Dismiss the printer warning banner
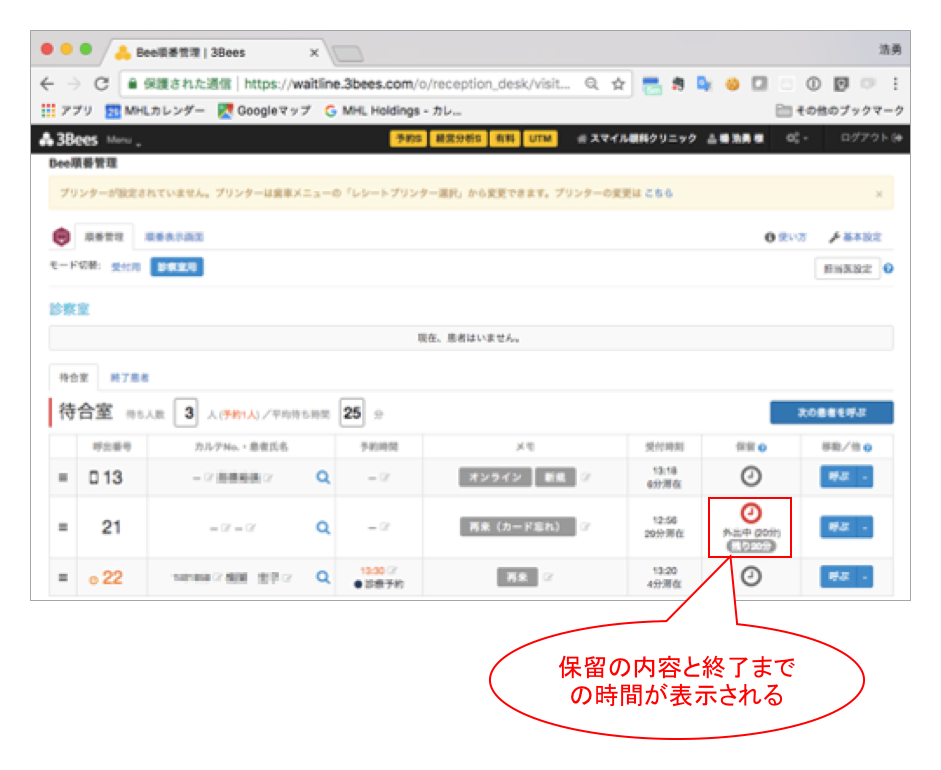This screenshot has width=941, height=770. tap(879, 194)
